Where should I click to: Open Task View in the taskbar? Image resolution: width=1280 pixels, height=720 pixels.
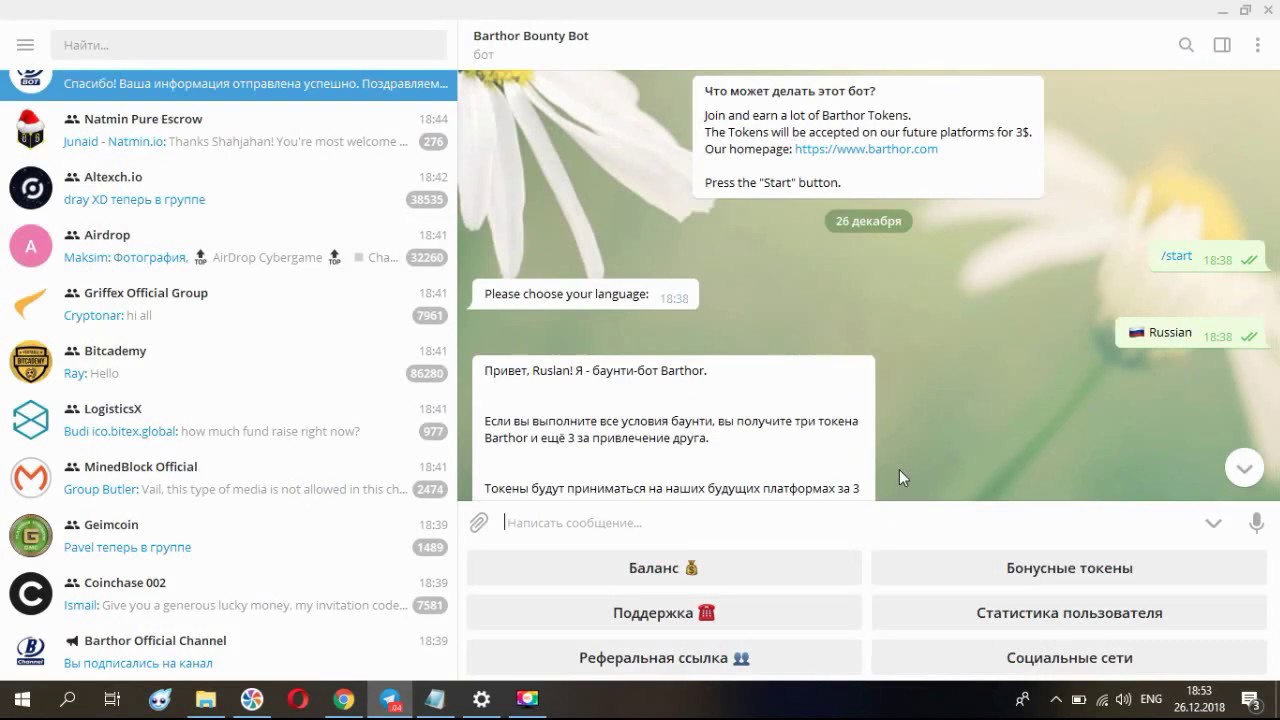(113, 700)
